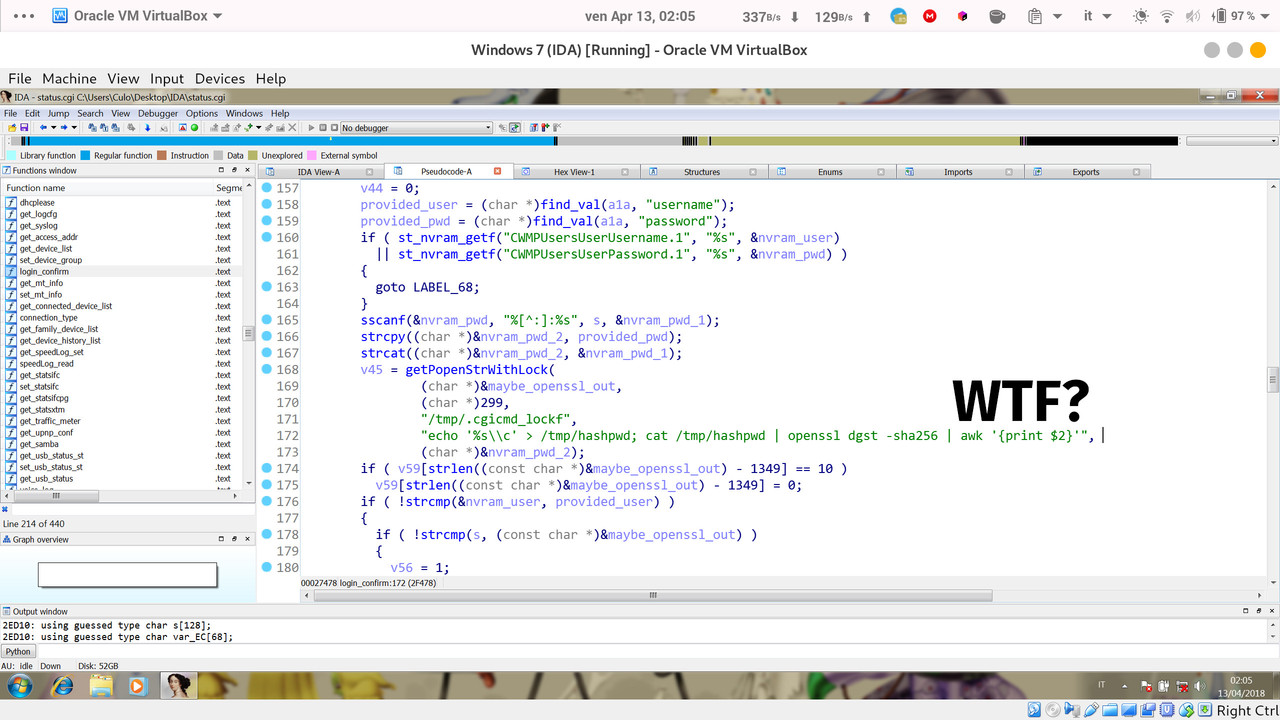Open IDA Debugger menu
This screenshot has height=720, width=1280.
(158, 113)
